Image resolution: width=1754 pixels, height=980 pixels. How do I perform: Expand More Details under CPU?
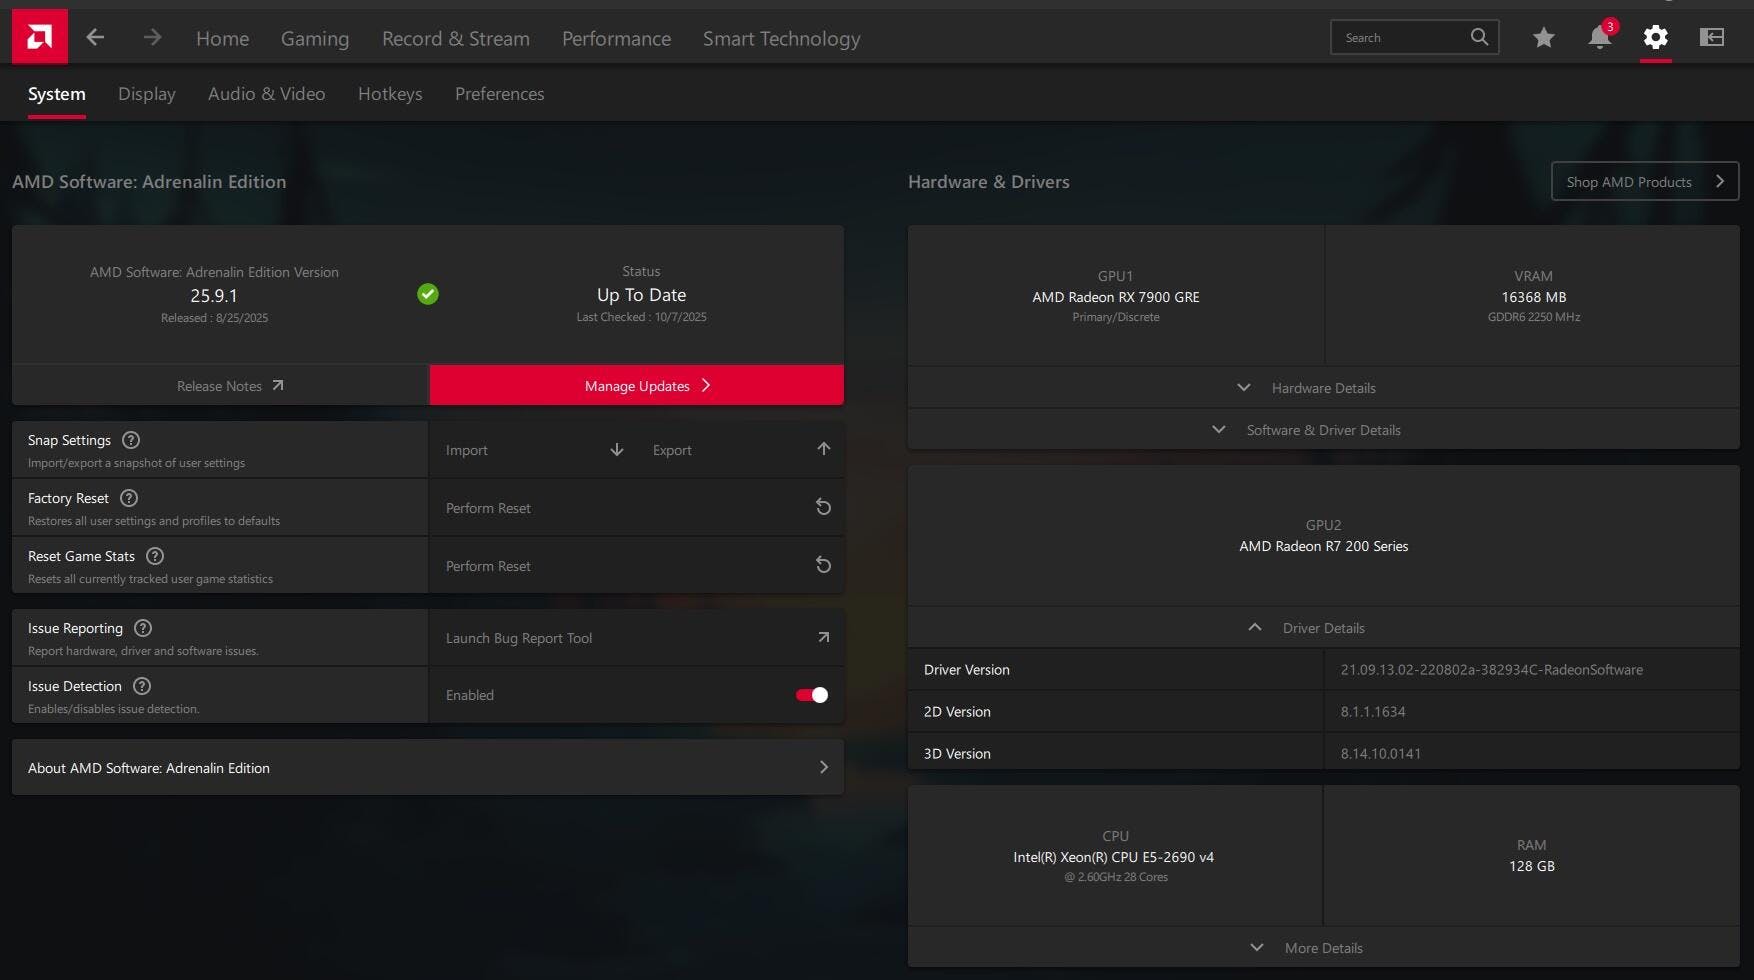1322,948
